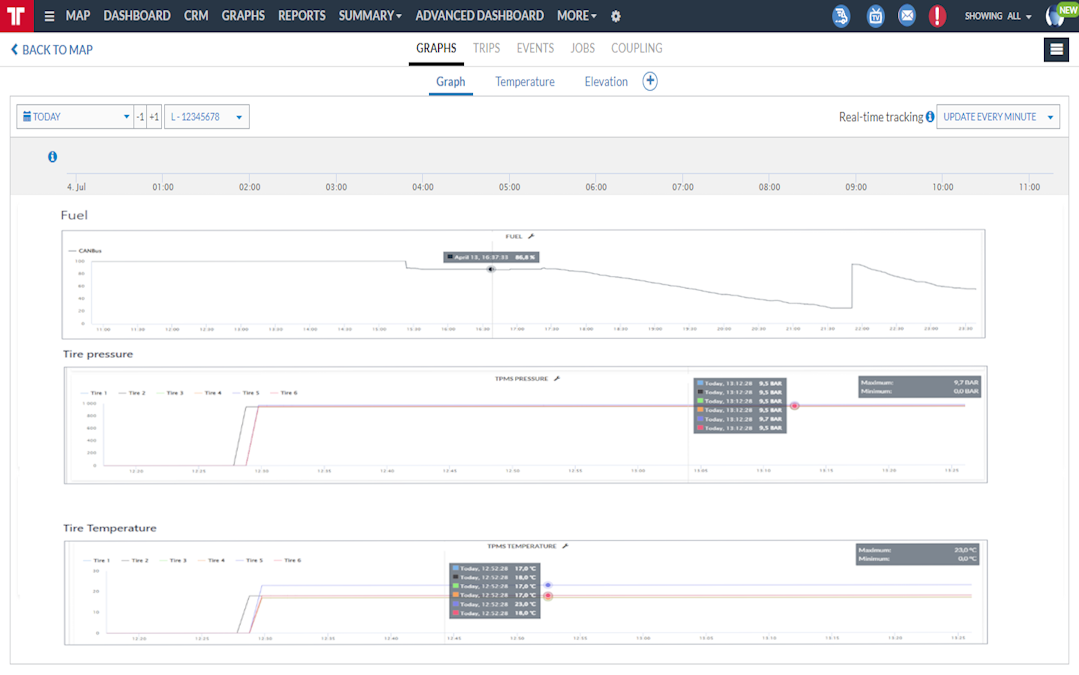
Task: Go back to map link
Action: (x=52, y=50)
